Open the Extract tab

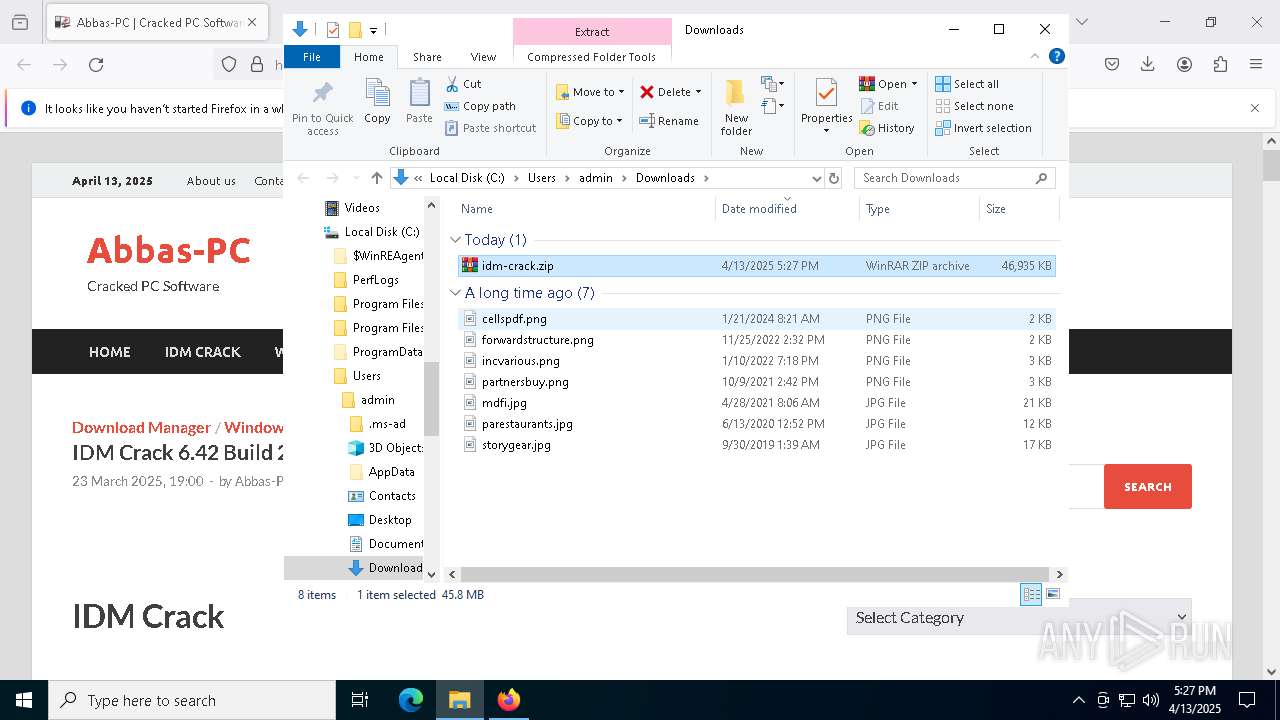(x=592, y=32)
